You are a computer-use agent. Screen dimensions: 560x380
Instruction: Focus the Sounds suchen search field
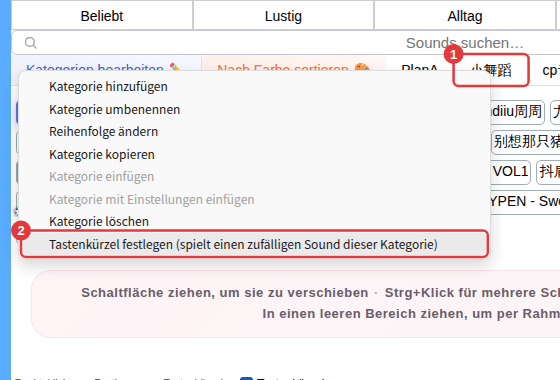point(286,43)
